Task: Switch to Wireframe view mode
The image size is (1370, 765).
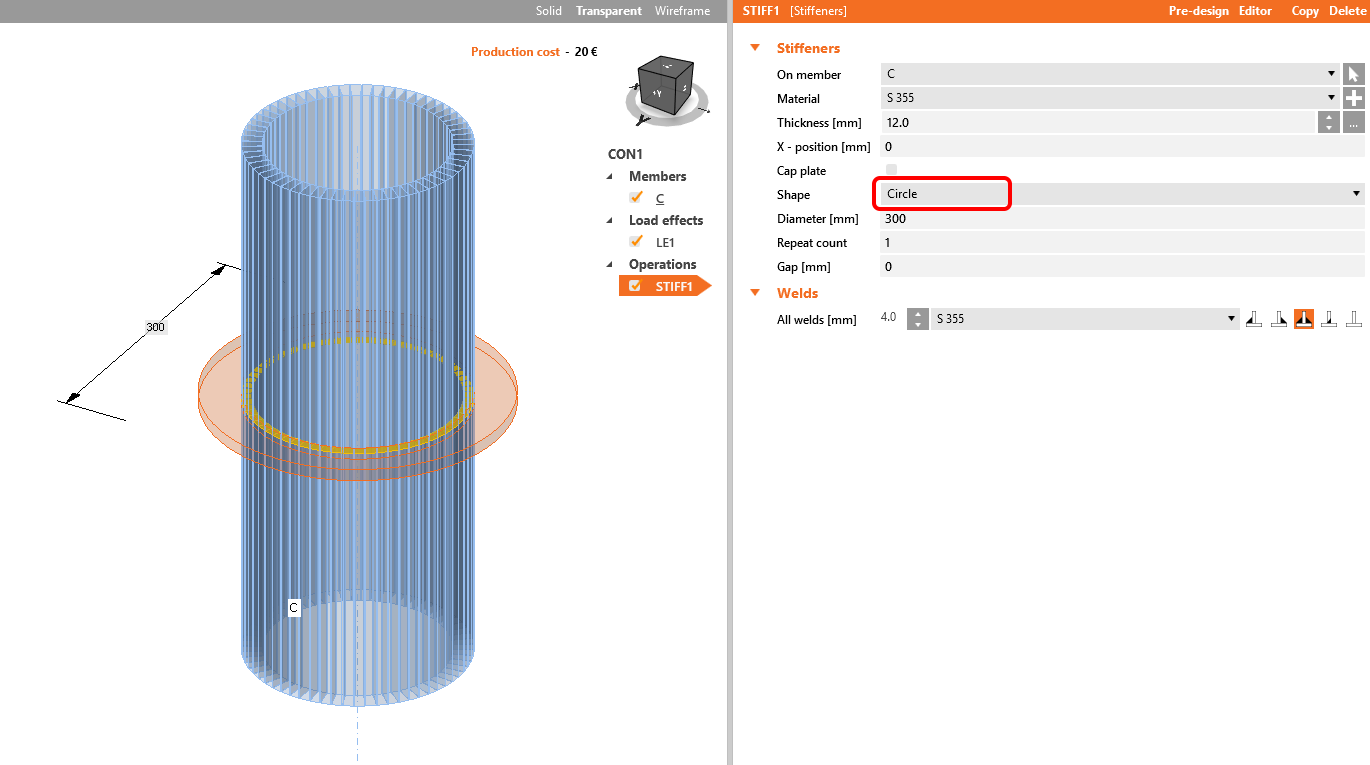Action: coord(682,11)
